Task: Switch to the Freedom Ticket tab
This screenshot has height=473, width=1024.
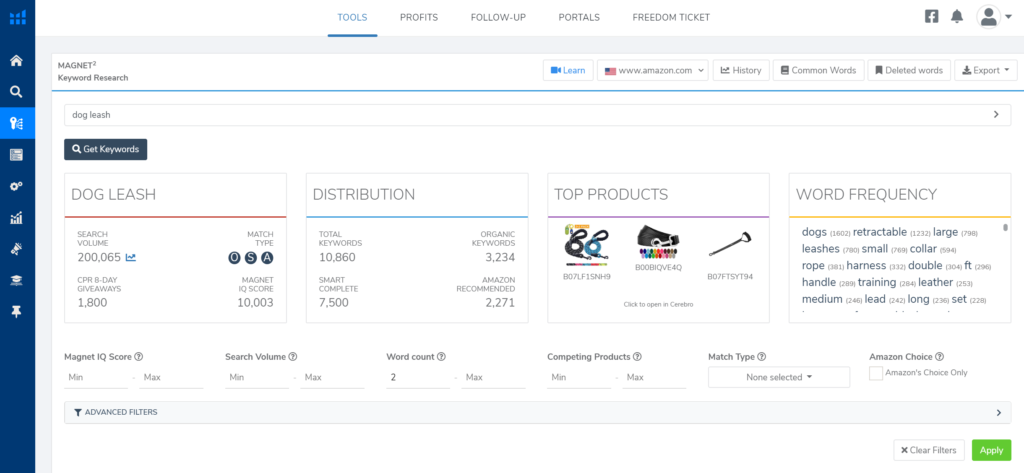Action: click(671, 18)
